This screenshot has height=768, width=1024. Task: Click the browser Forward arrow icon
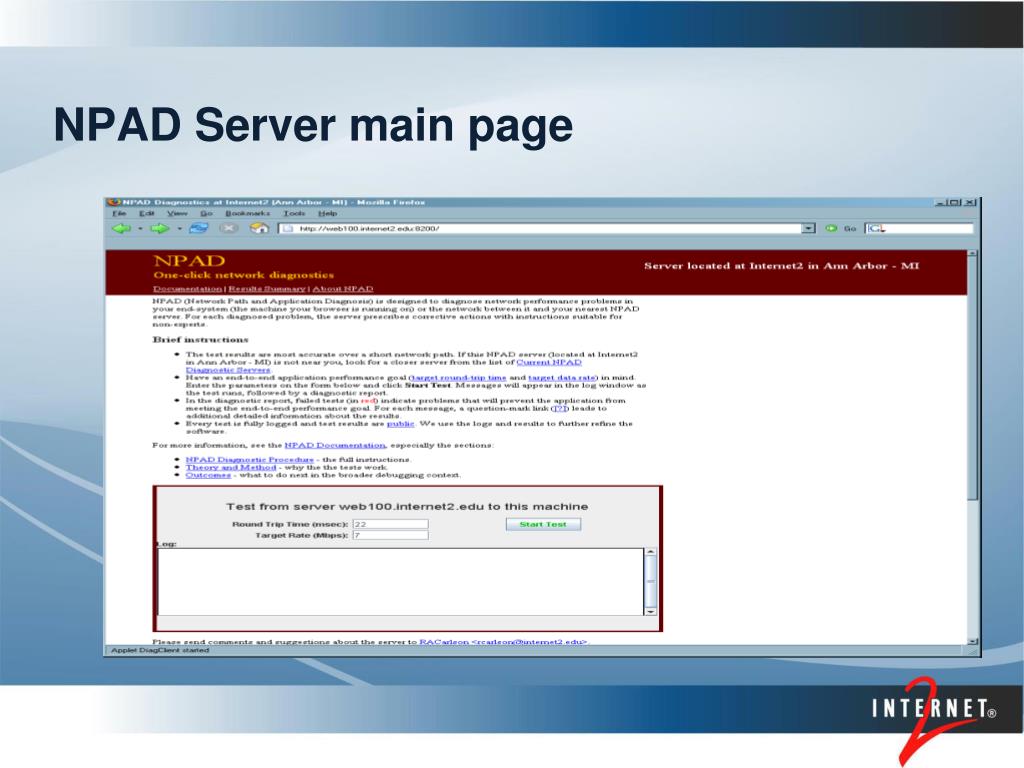[x=159, y=228]
